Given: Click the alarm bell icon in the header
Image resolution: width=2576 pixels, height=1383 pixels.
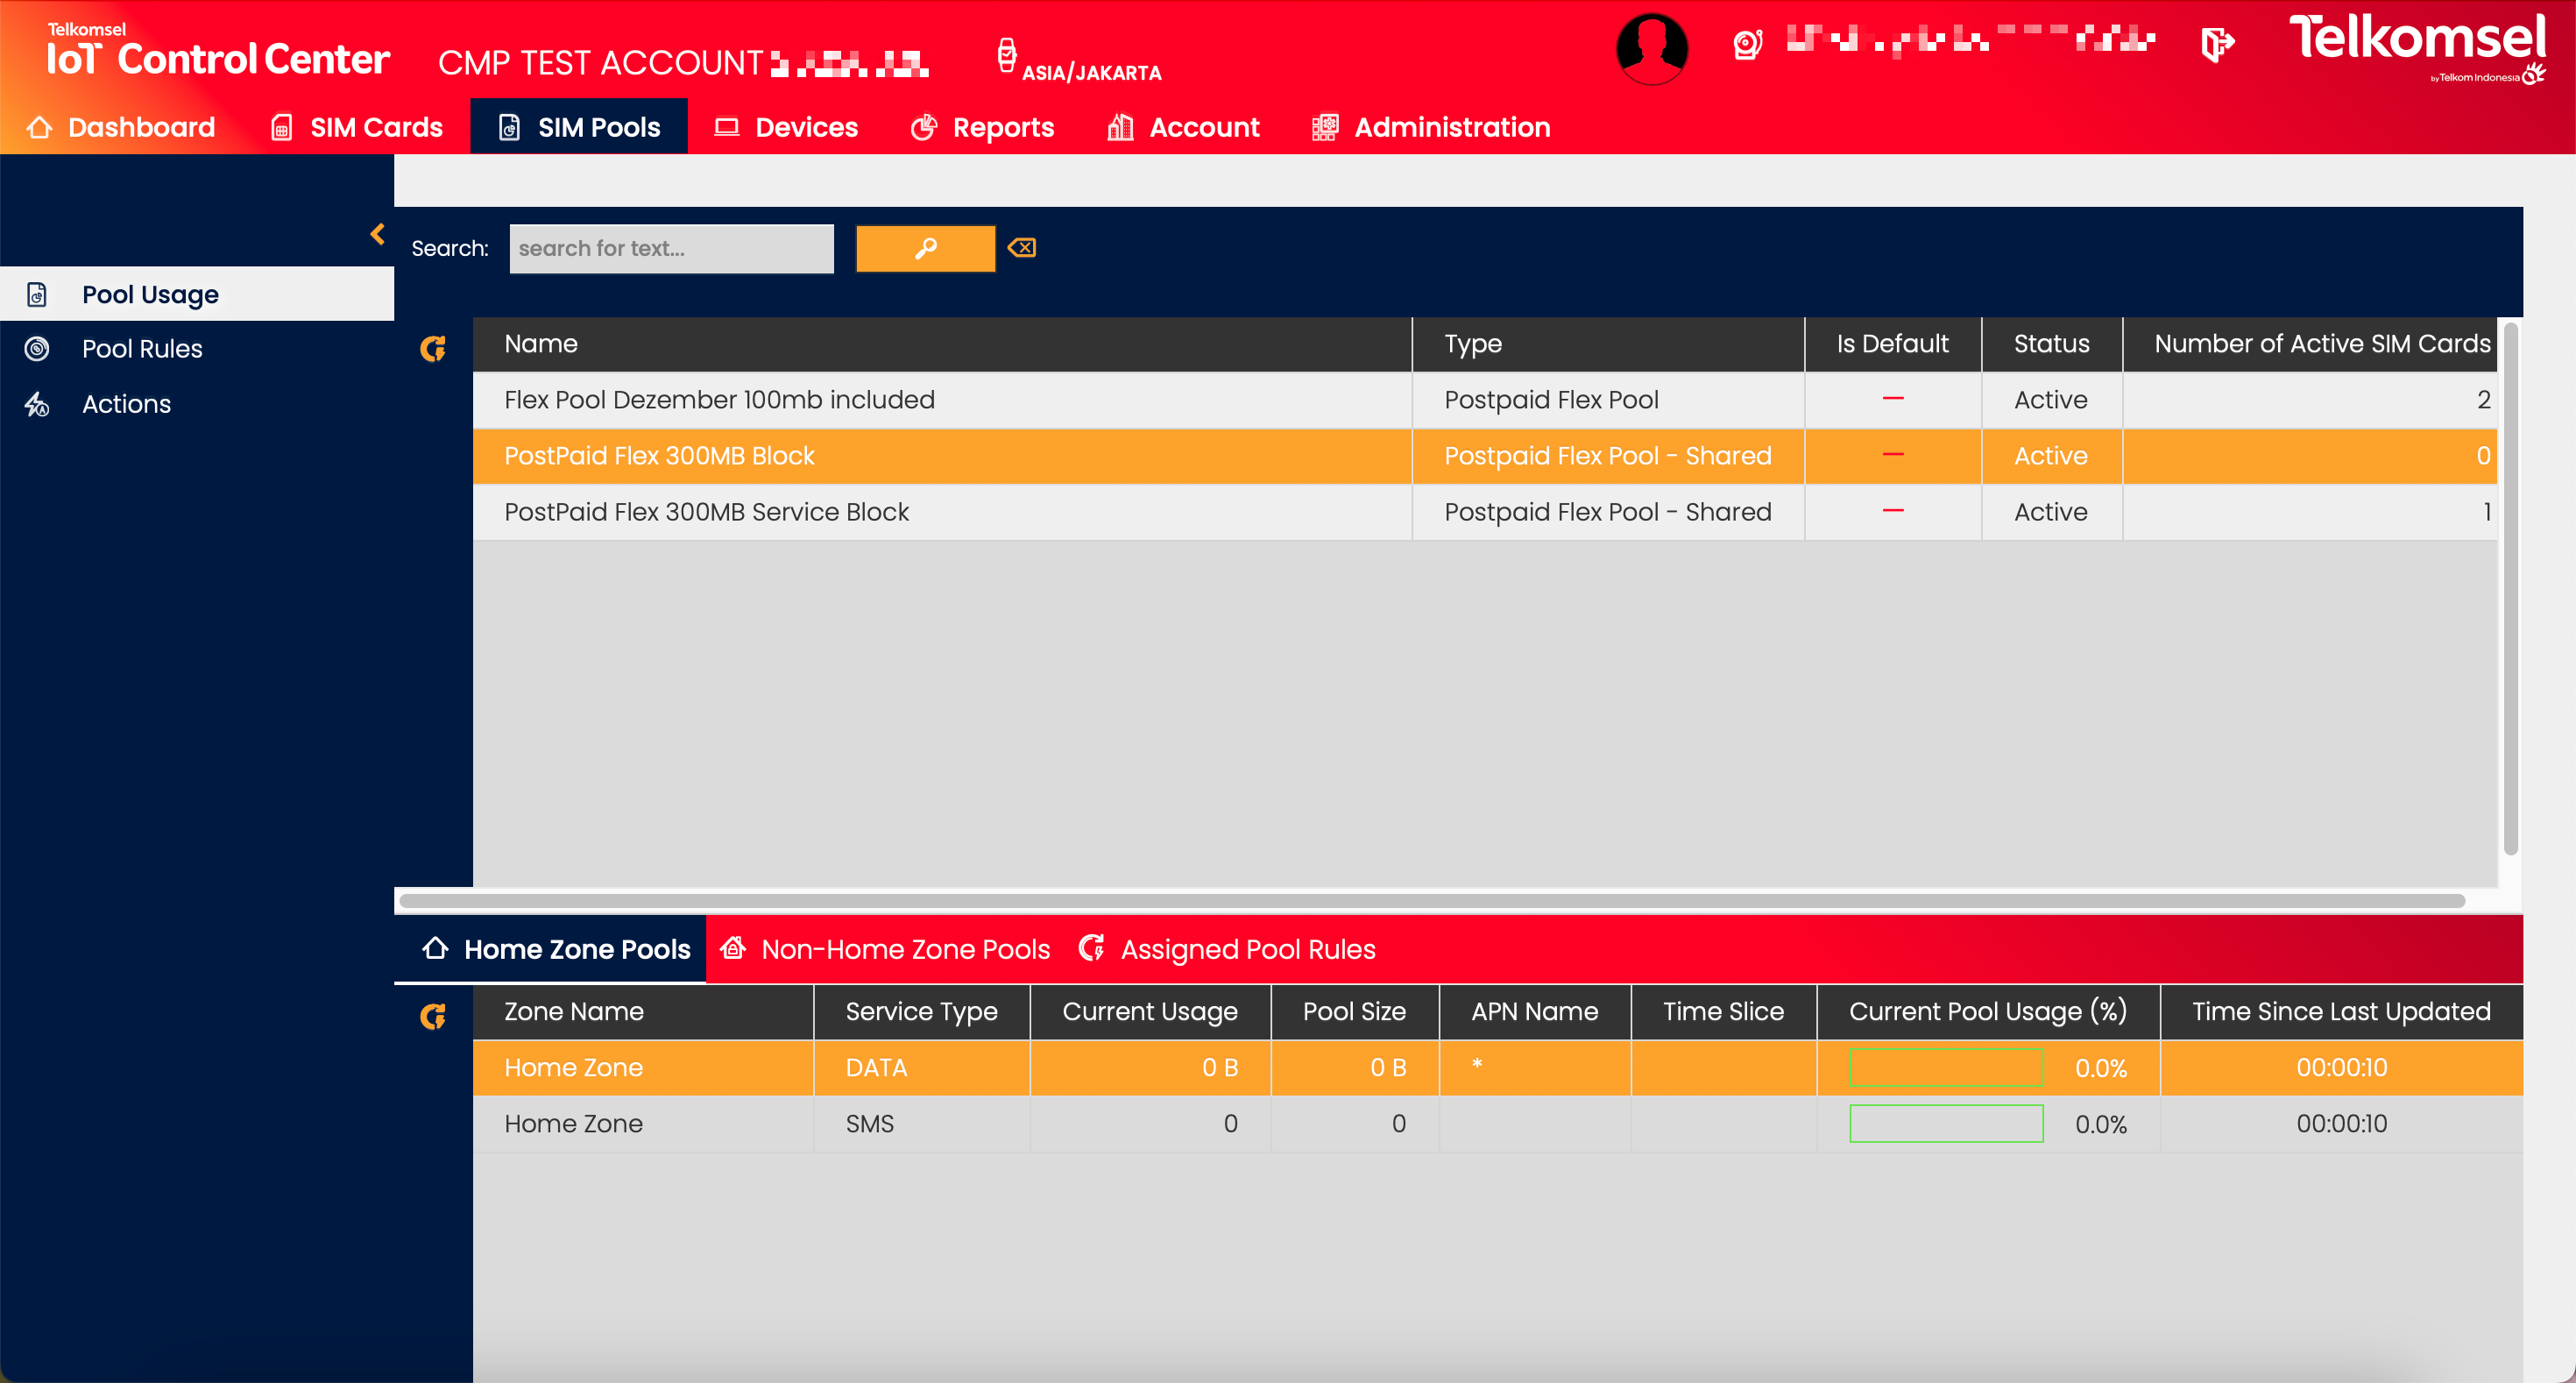Looking at the screenshot, I should click(1747, 44).
